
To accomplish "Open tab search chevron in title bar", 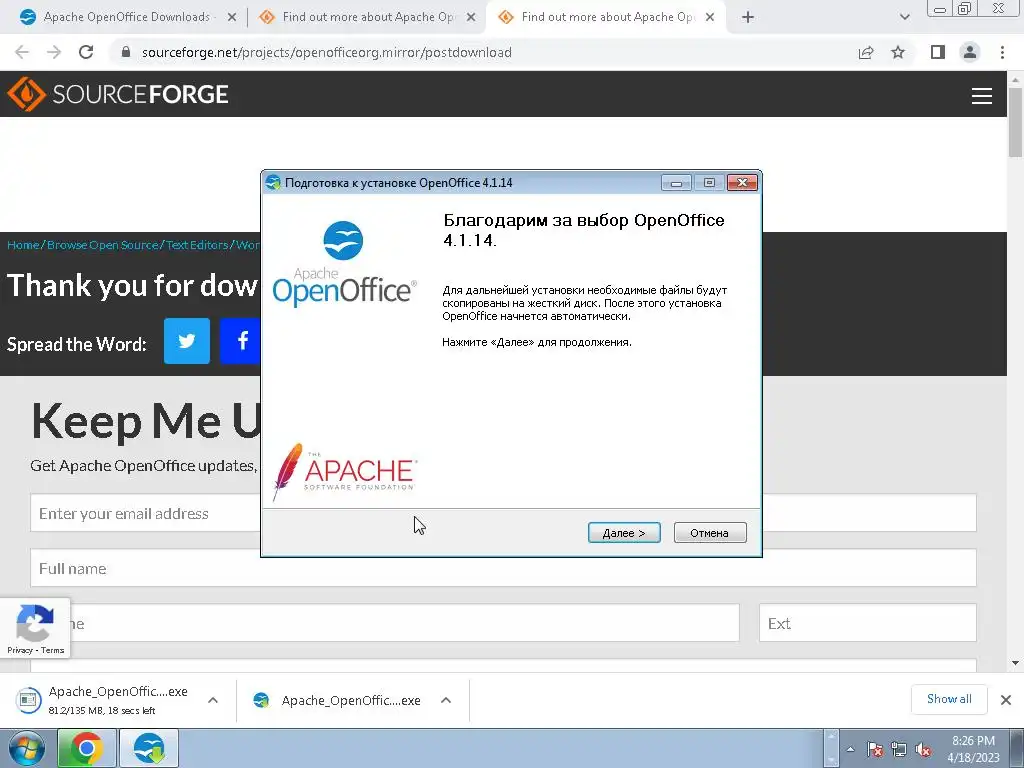I will pos(904,17).
